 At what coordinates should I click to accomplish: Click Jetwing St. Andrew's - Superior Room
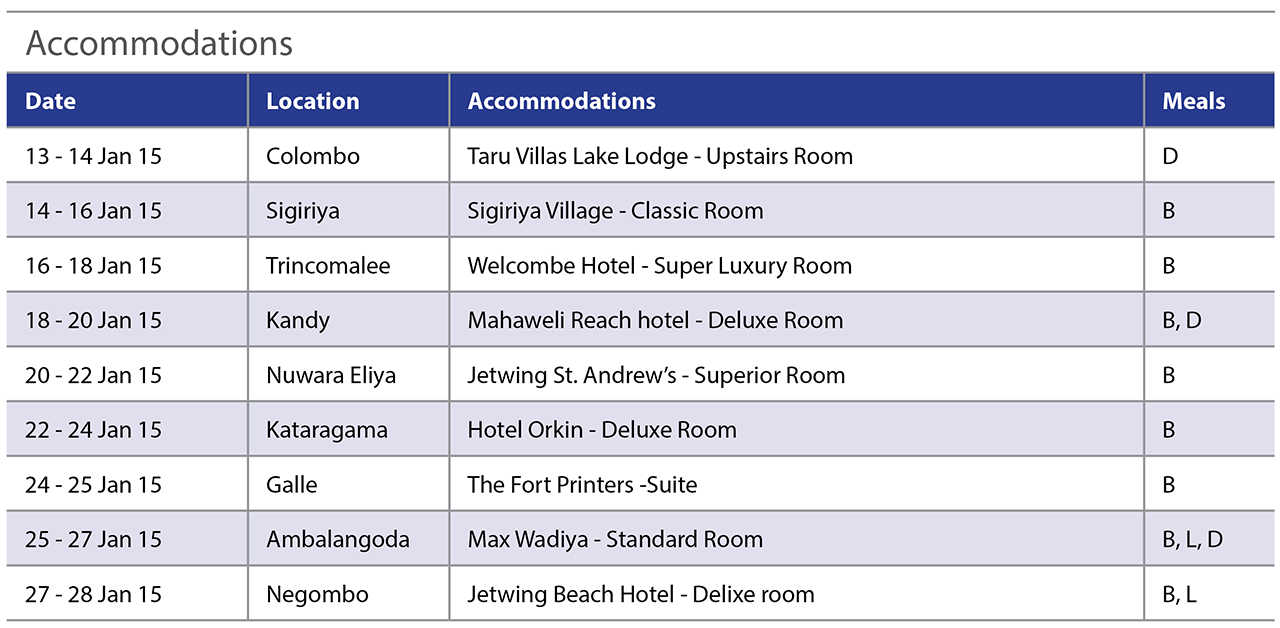click(656, 376)
